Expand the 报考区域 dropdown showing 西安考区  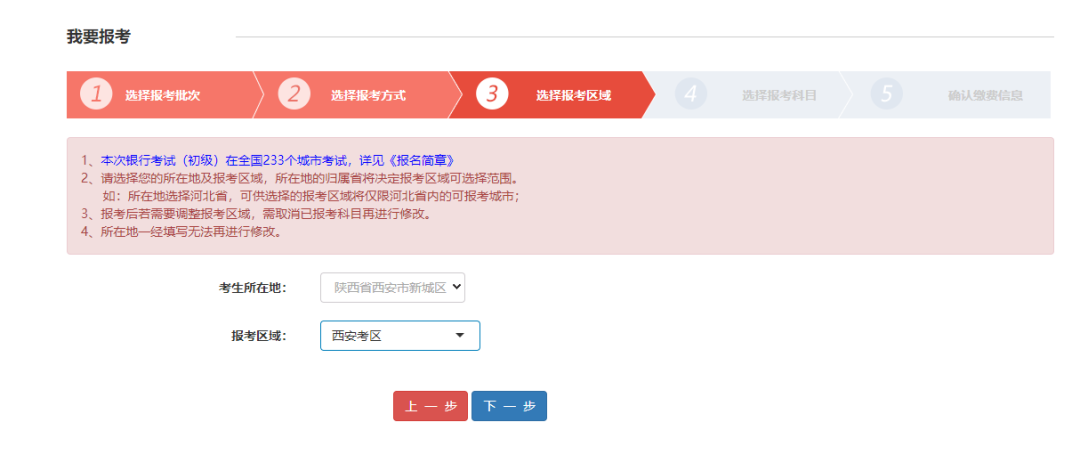(400, 335)
